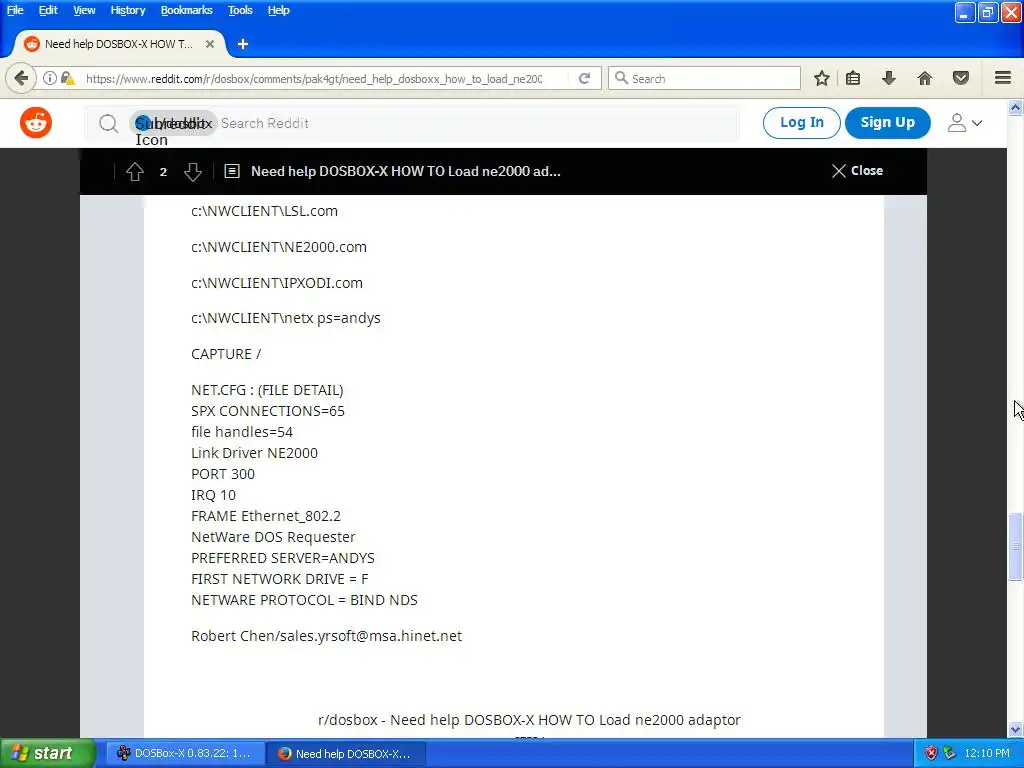
Task: Click scrollbar down arrow
Action: [x=1015, y=729]
